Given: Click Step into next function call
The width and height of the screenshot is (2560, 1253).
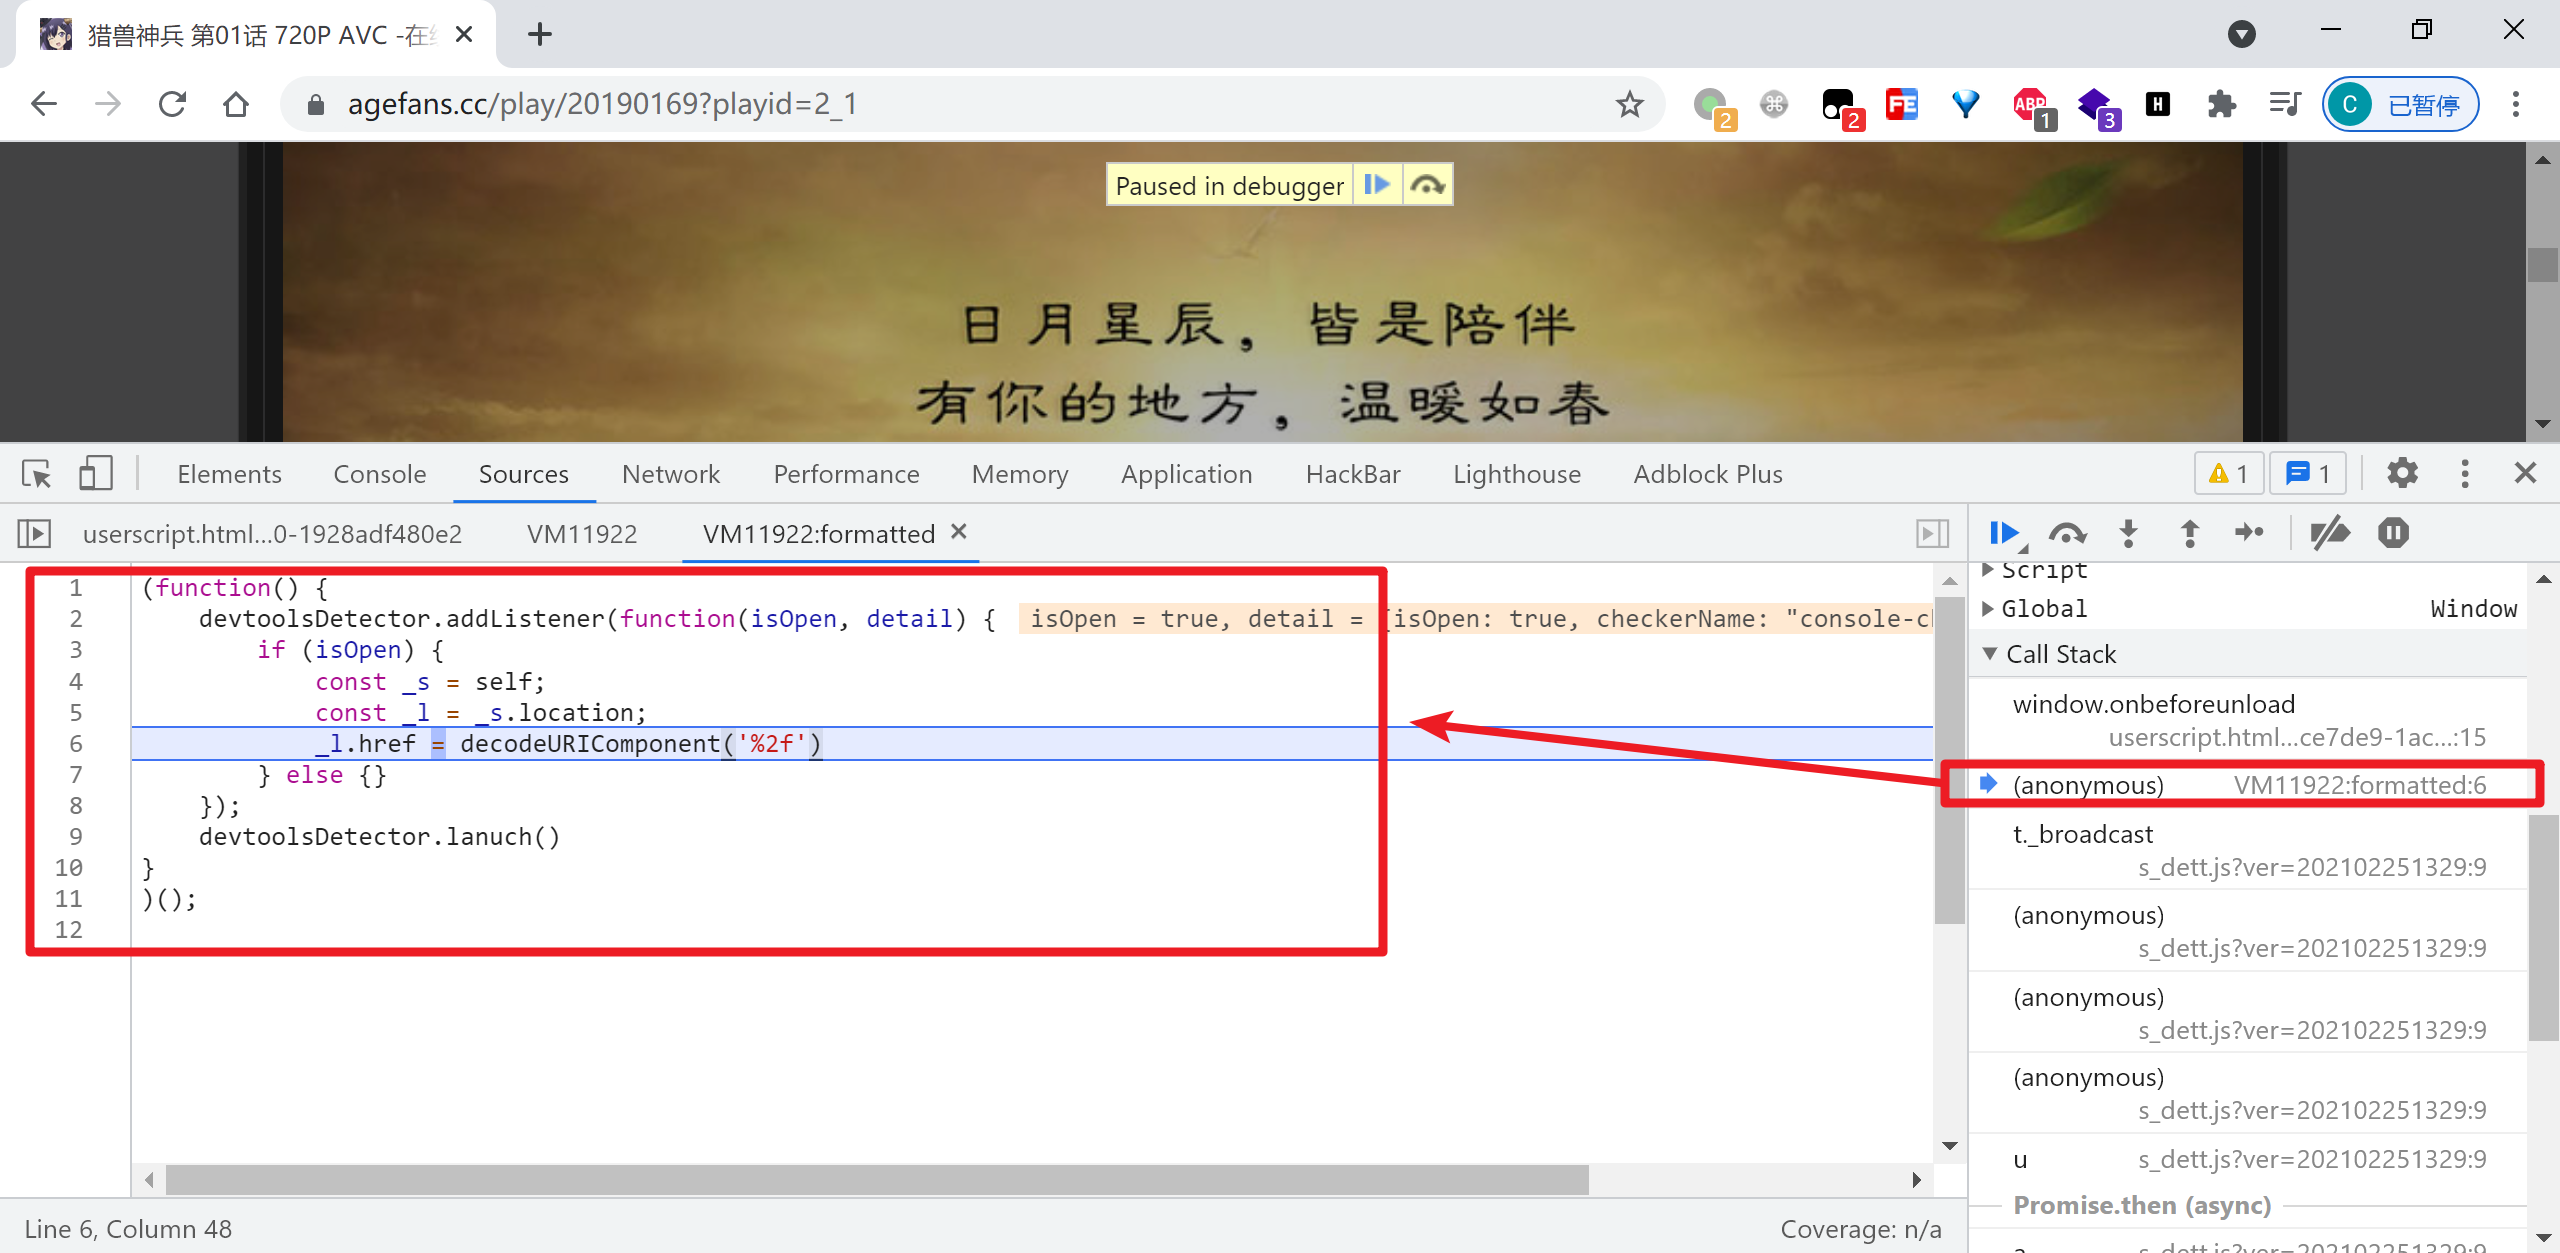Looking at the screenshot, I should click(x=2129, y=533).
